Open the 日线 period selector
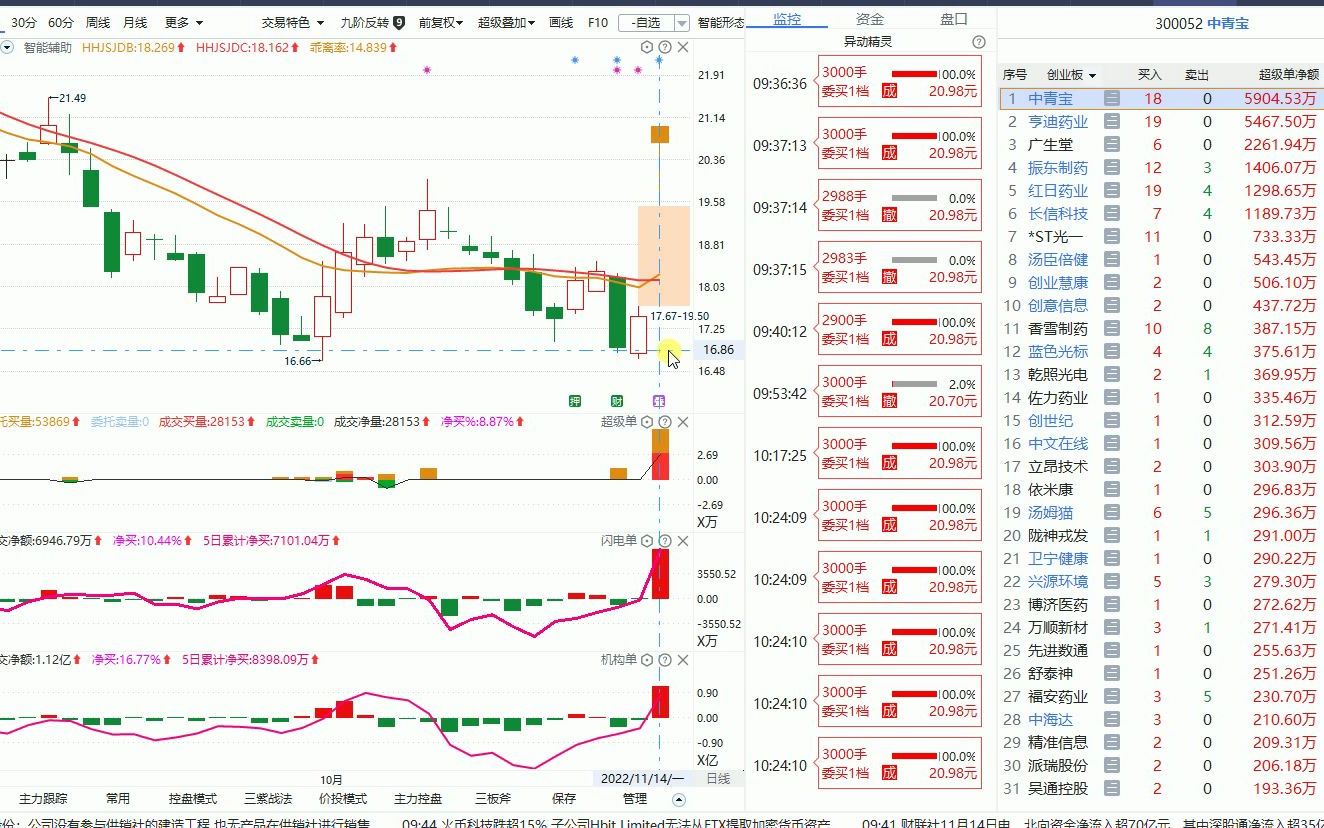The image size is (1324, 828). (718, 778)
